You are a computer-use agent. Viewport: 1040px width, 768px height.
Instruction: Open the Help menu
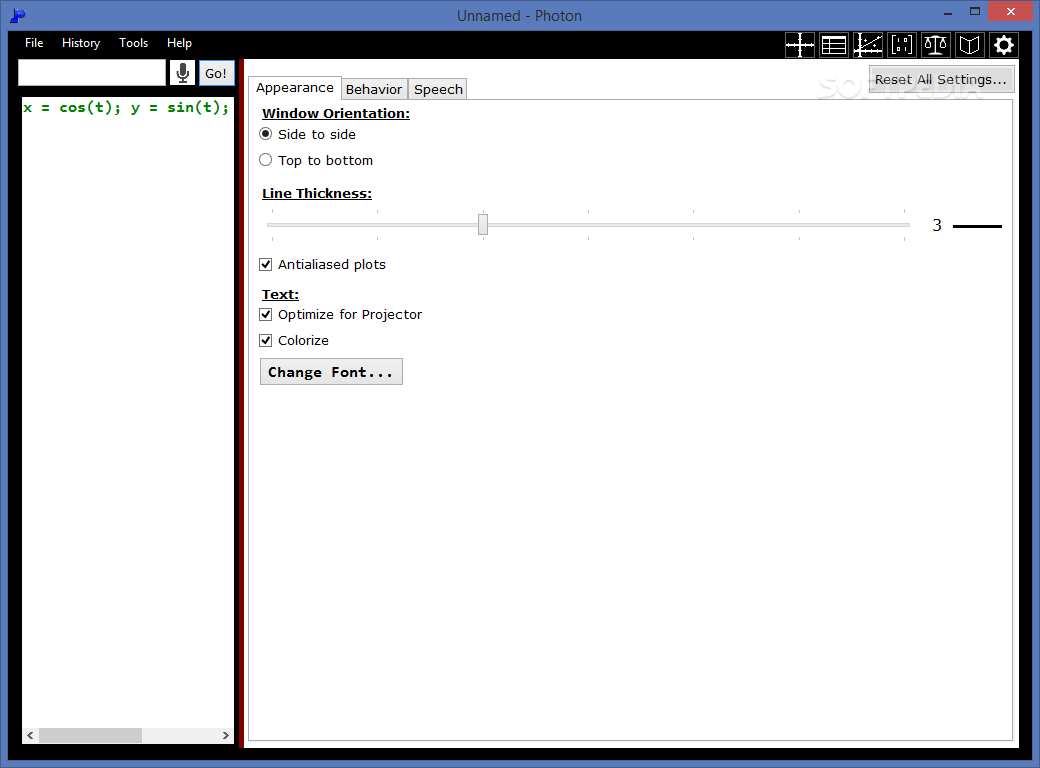point(179,43)
